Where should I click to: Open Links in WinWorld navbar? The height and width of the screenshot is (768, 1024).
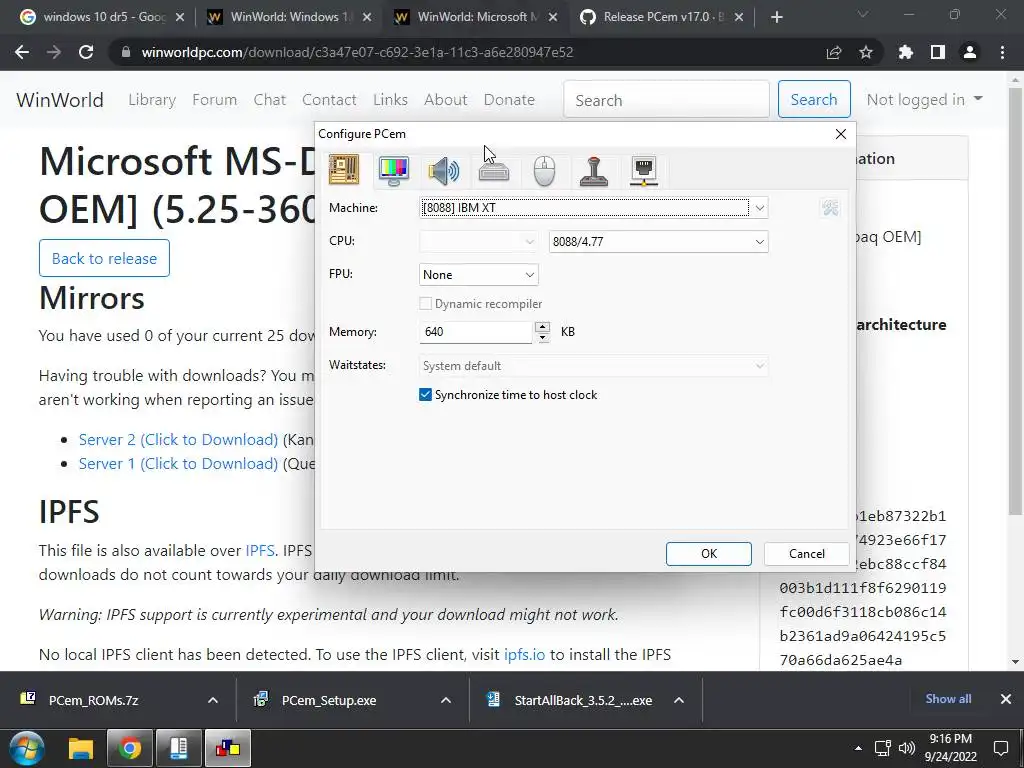pyautogui.click(x=391, y=100)
